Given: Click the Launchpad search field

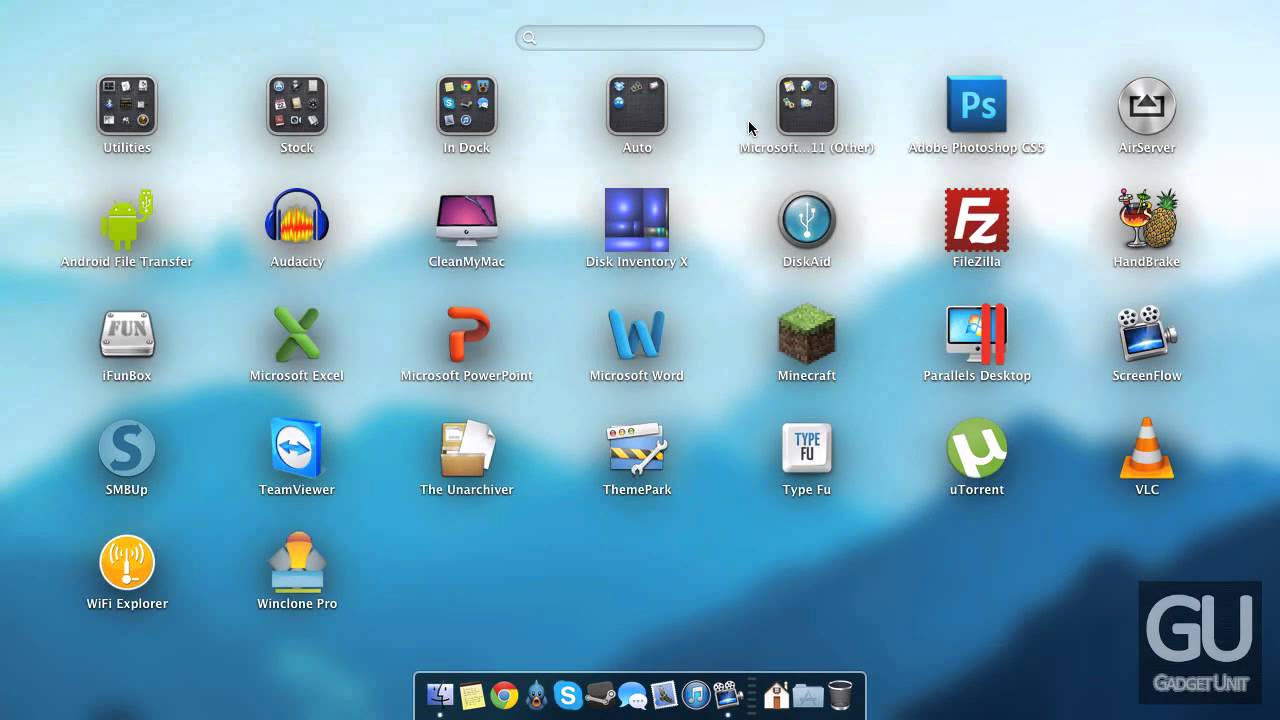Looking at the screenshot, I should [x=640, y=38].
